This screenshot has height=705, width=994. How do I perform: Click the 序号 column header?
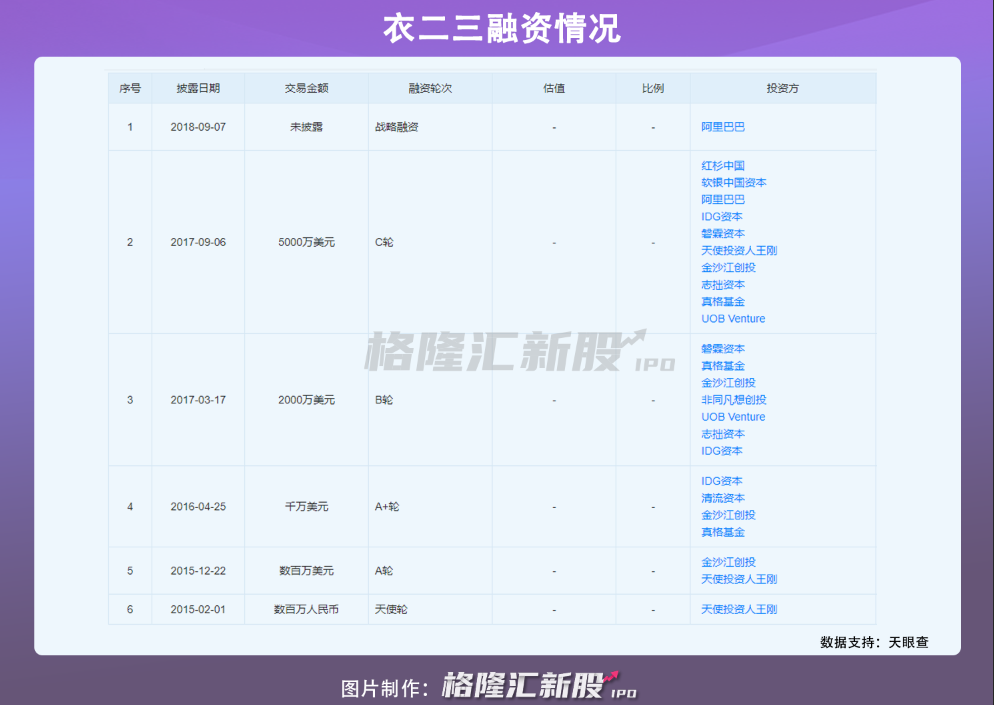[130, 88]
